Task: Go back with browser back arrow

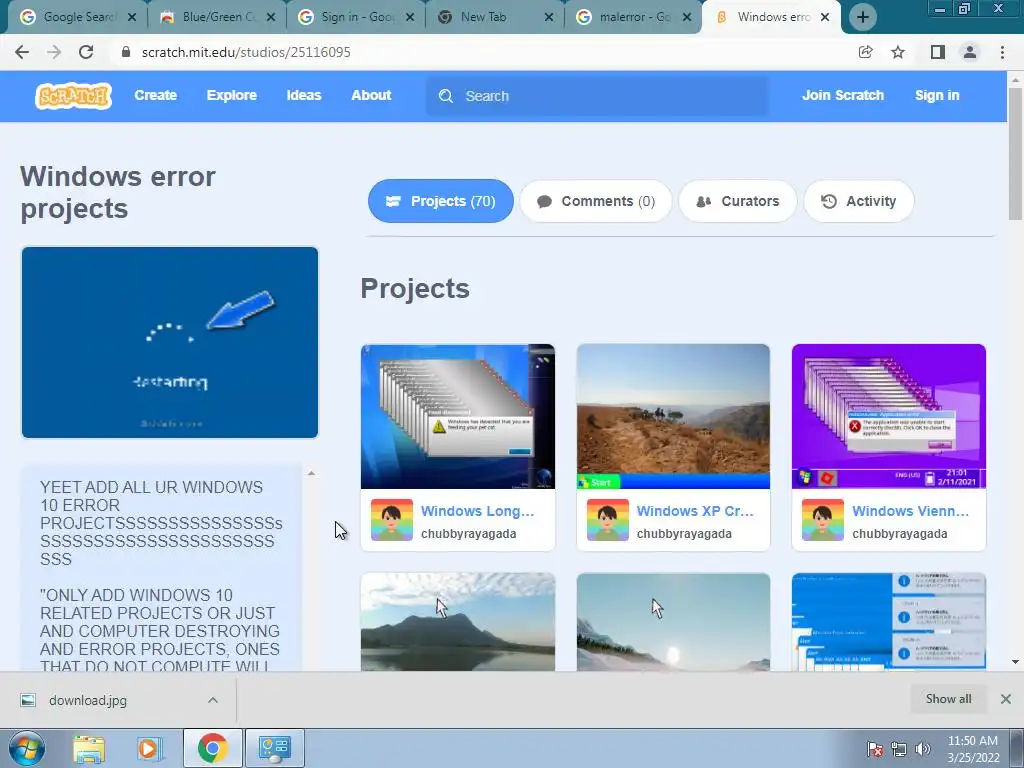Action: (x=22, y=52)
